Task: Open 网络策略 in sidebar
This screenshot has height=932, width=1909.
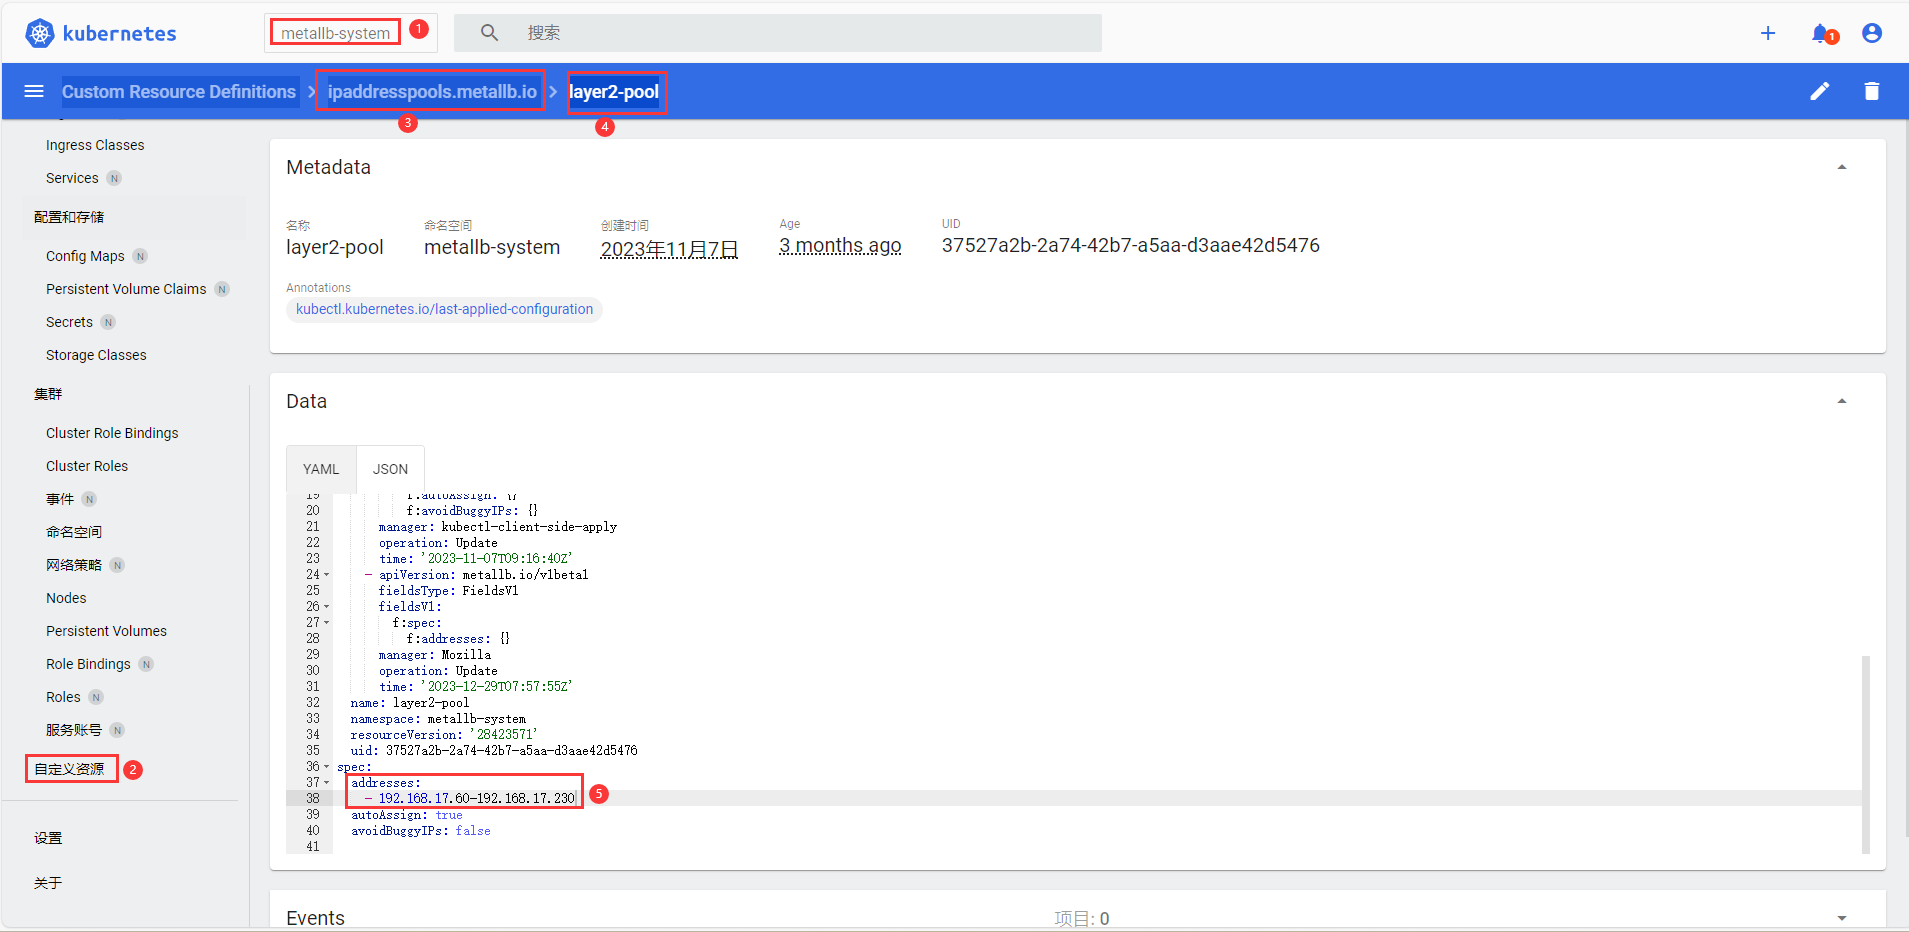Action: pos(74,565)
